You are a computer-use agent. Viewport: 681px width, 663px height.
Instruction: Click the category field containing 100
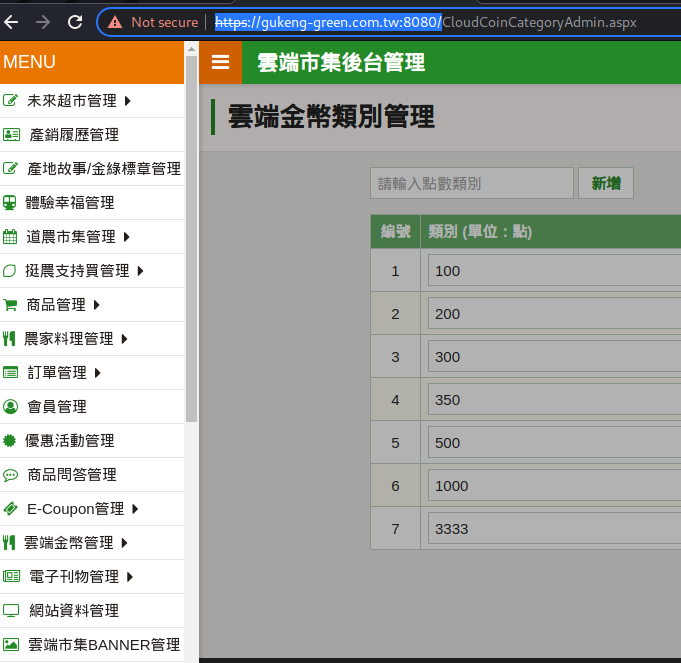[555, 270]
